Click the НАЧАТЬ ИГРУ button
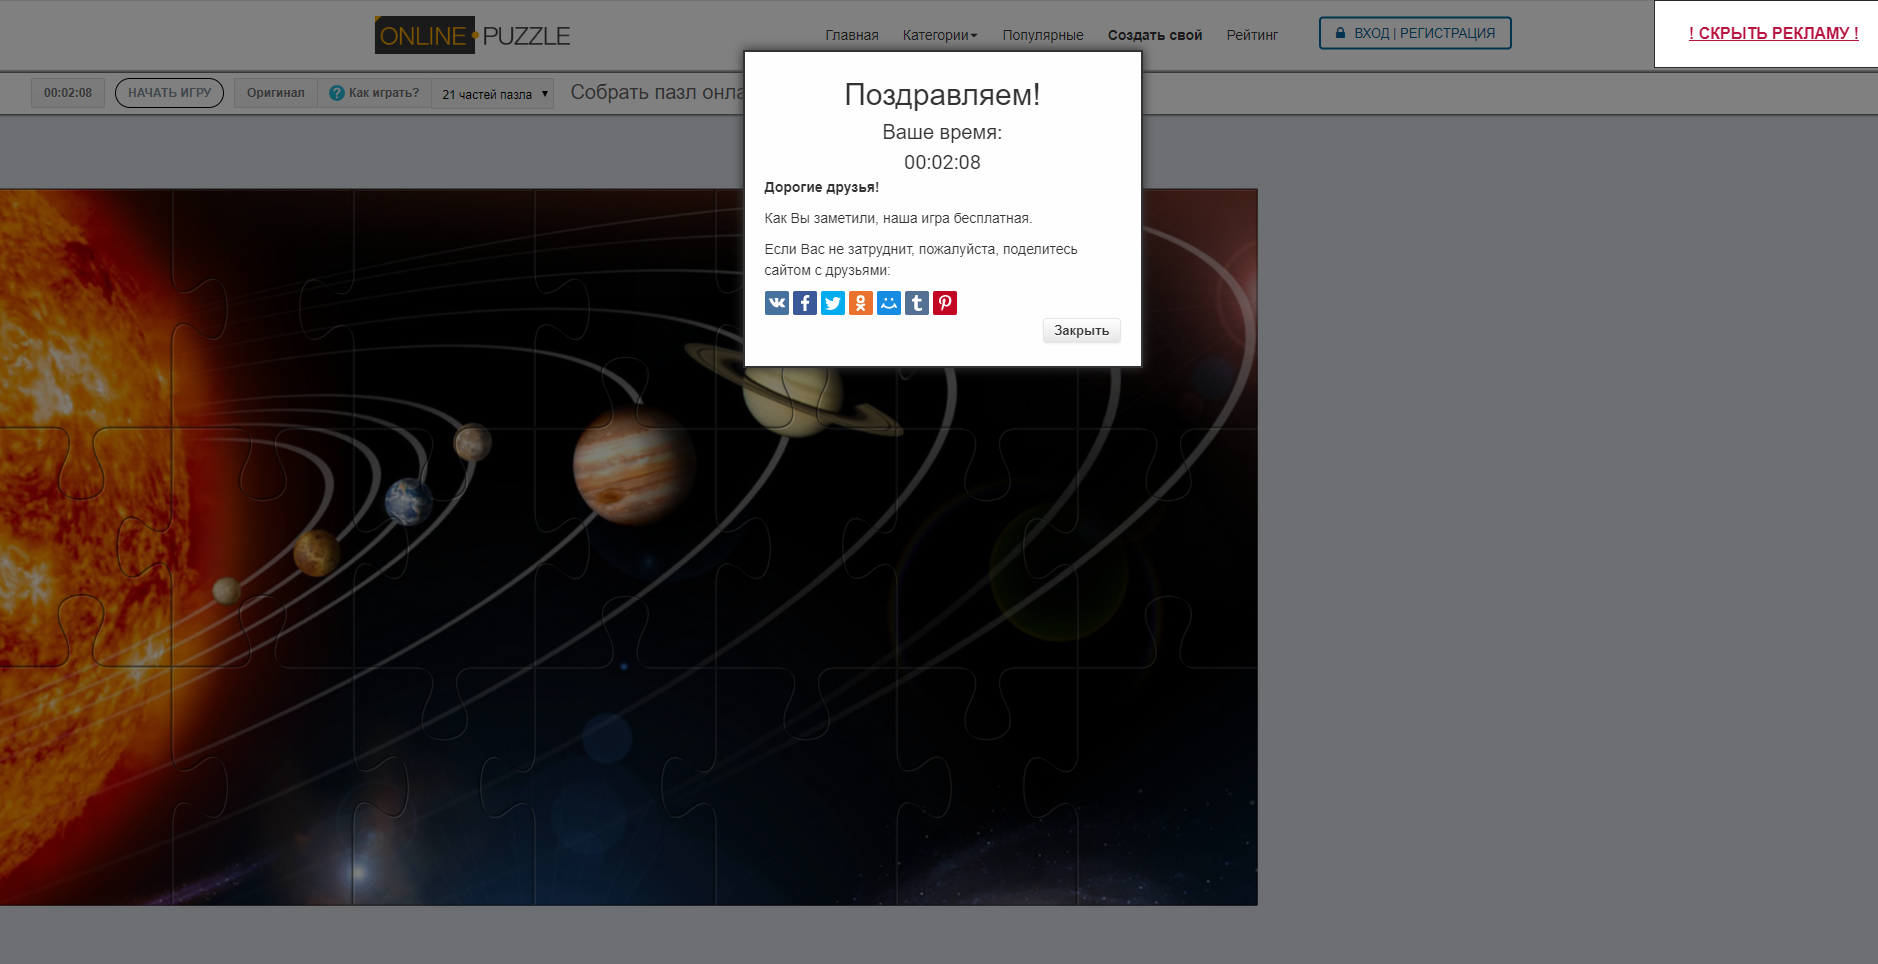The width and height of the screenshot is (1878, 964). pos(169,93)
